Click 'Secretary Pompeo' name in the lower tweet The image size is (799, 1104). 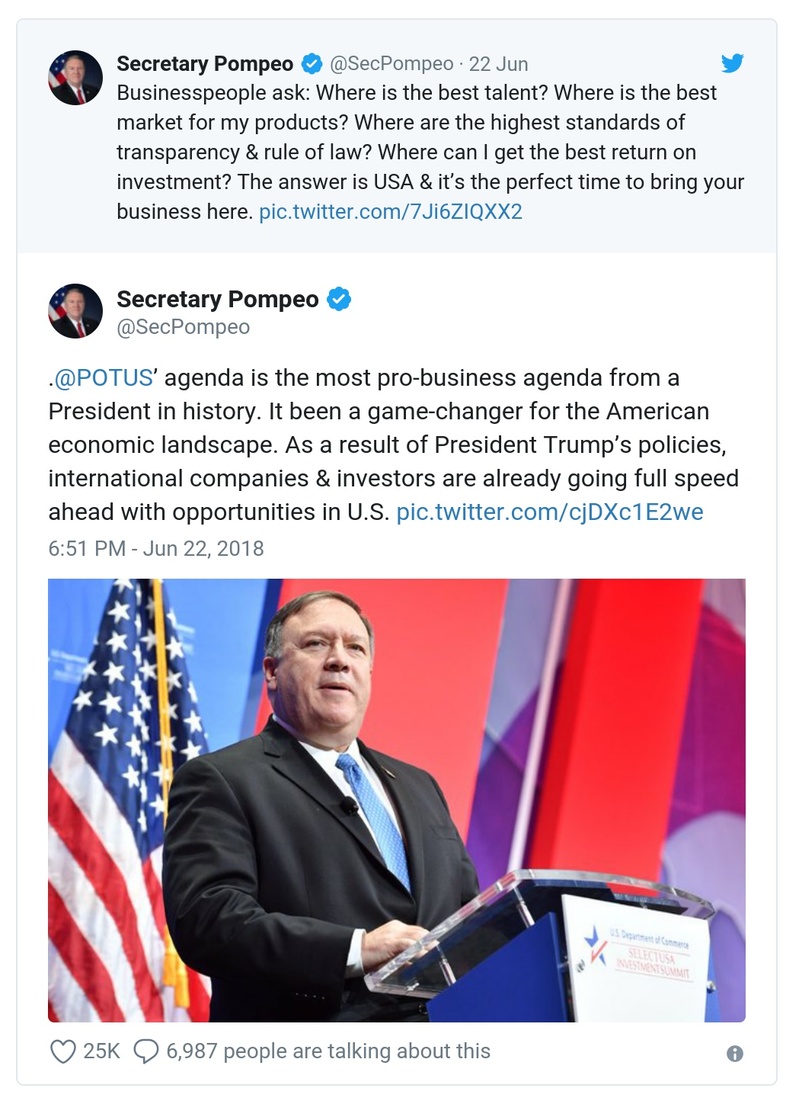point(218,298)
